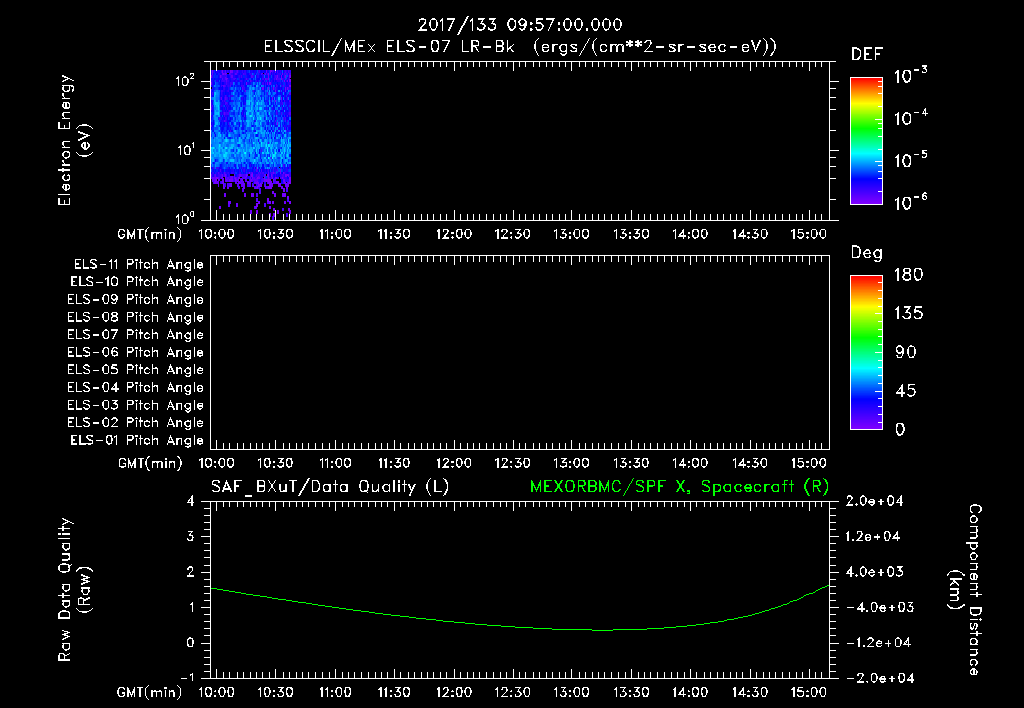Image resolution: width=1024 pixels, height=708 pixels.
Task: Select the Raw Data Quality (Raw) axis label
Action: pyautogui.click(x=74, y=590)
